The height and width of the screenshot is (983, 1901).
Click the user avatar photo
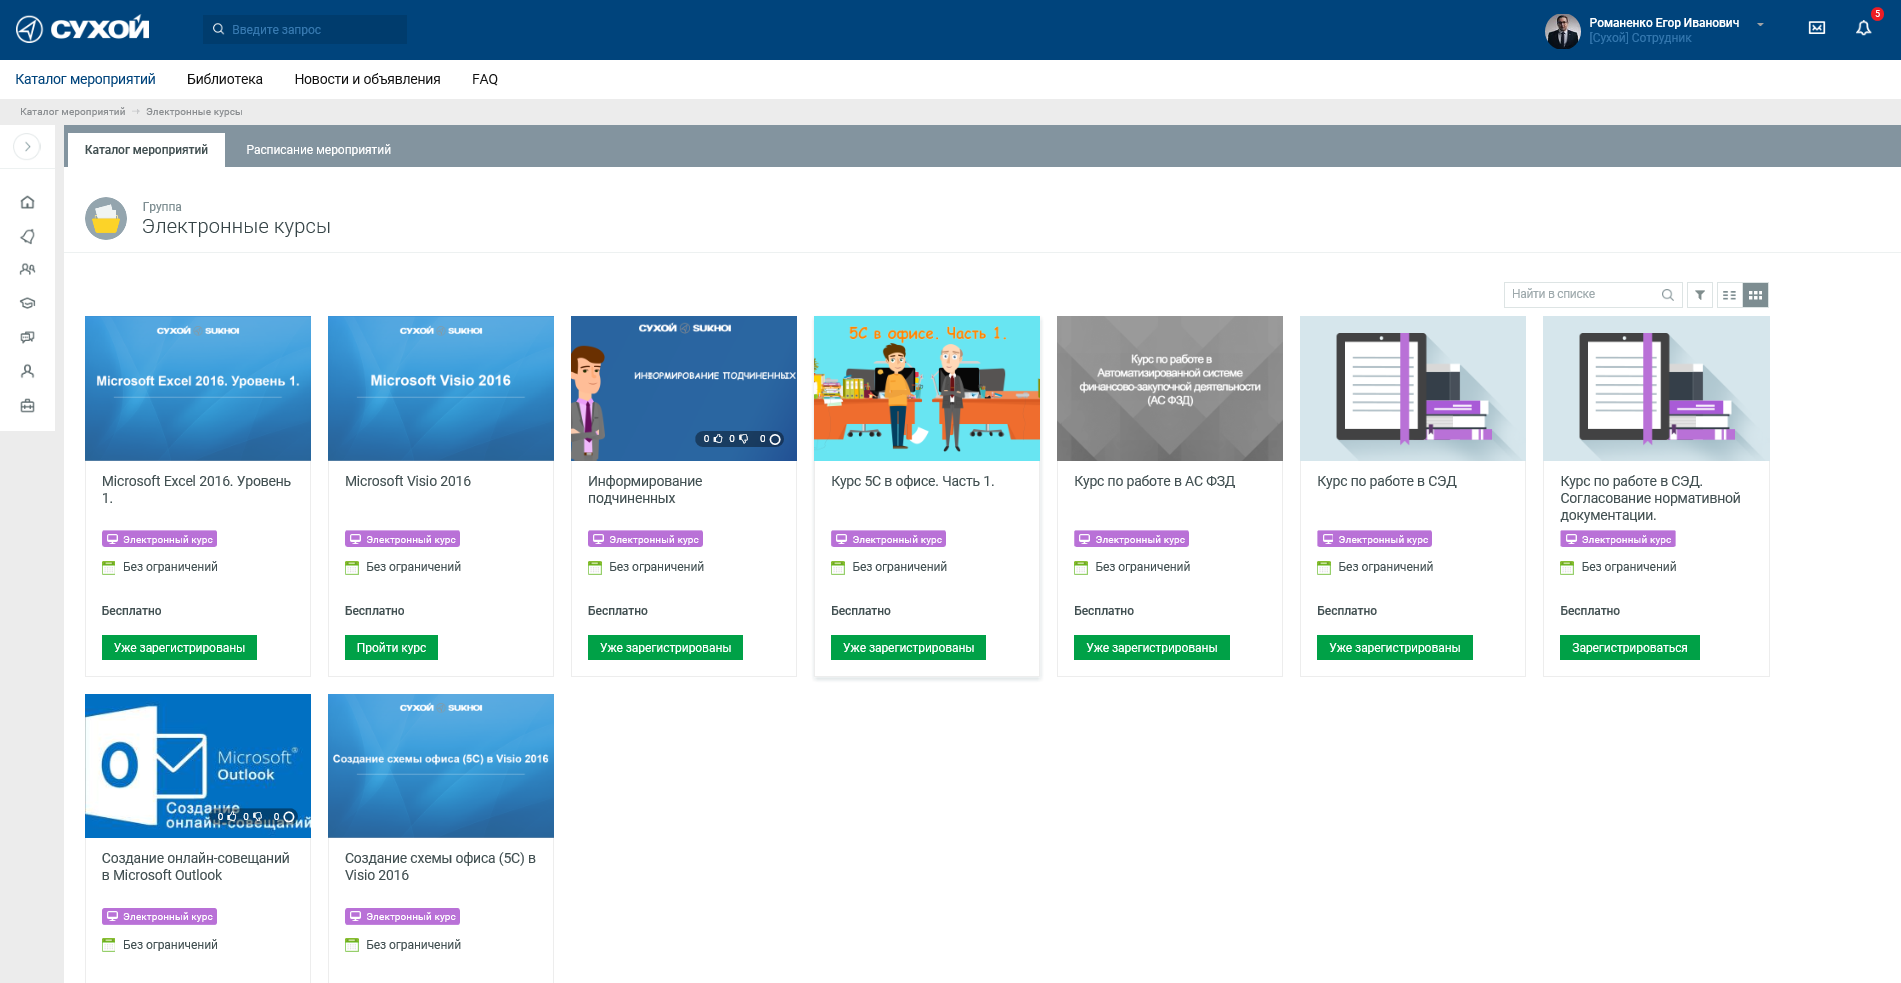pos(1562,31)
